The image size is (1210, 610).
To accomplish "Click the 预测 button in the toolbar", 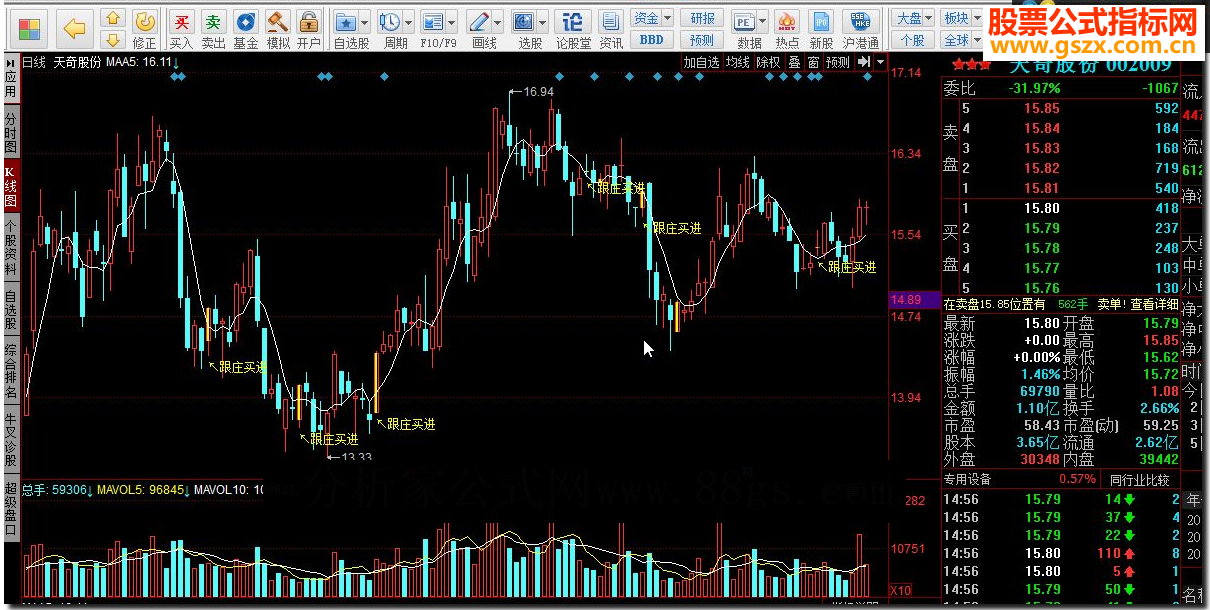I will point(702,40).
